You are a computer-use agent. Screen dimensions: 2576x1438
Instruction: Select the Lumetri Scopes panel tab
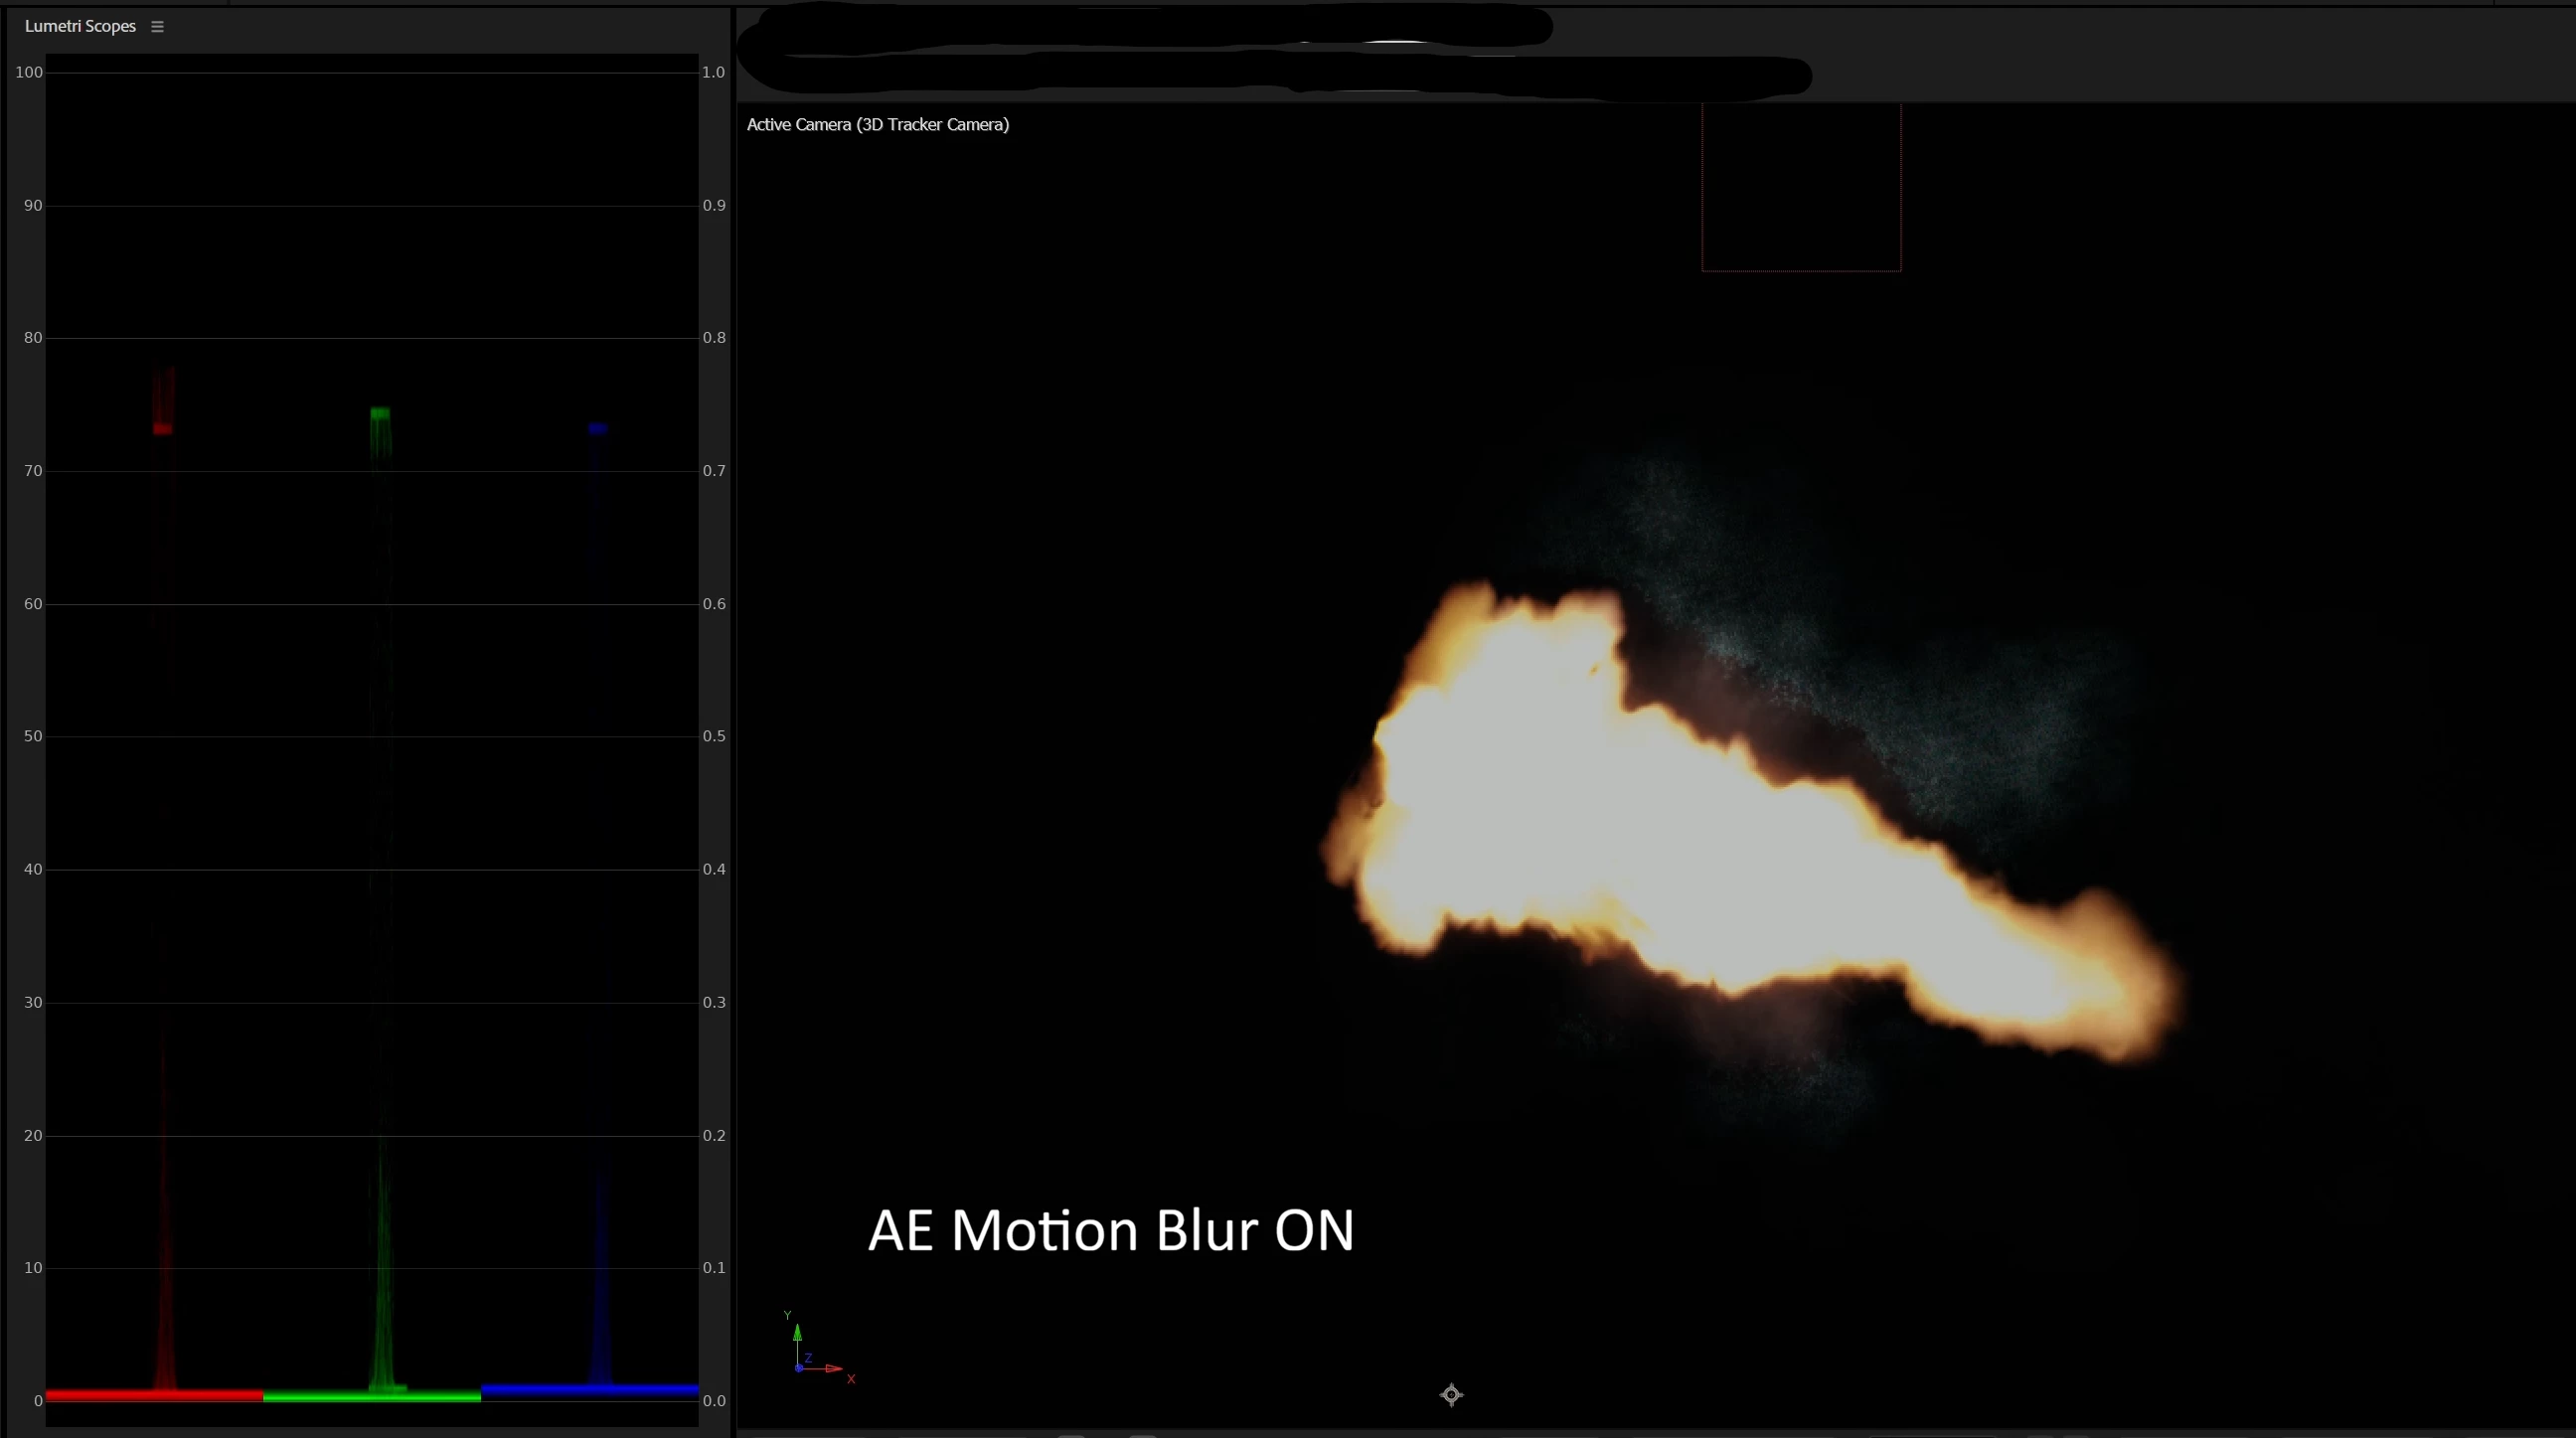coord(80,27)
